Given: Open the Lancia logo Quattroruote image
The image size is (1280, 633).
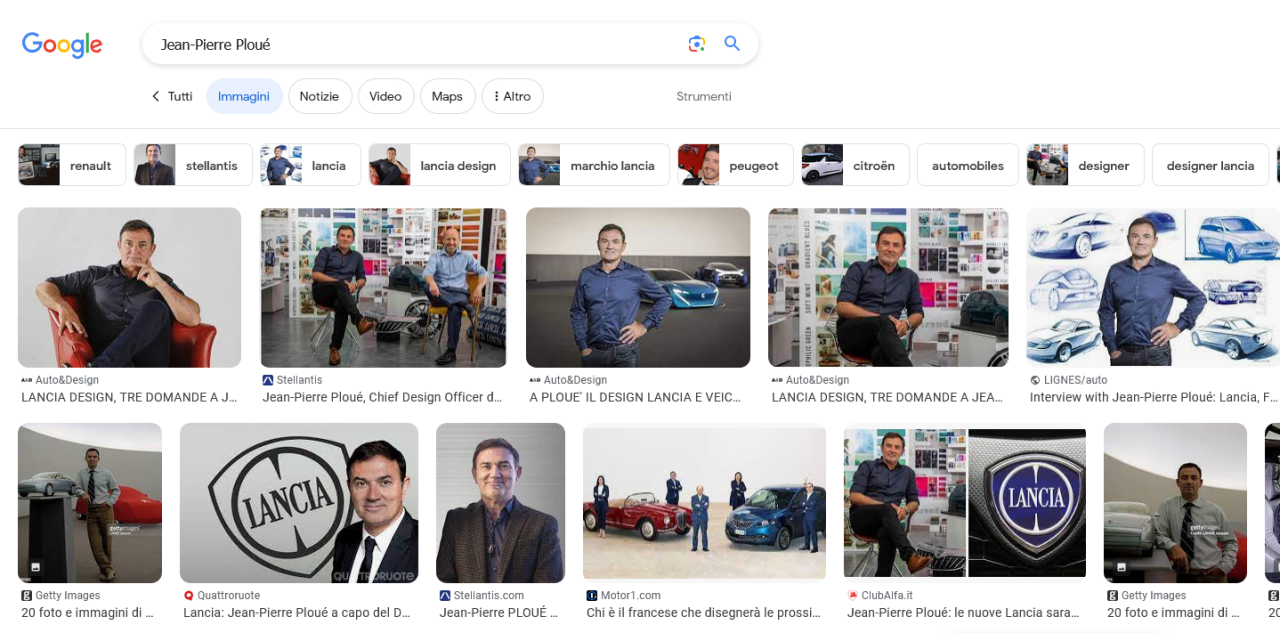Looking at the screenshot, I should (298, 502).
